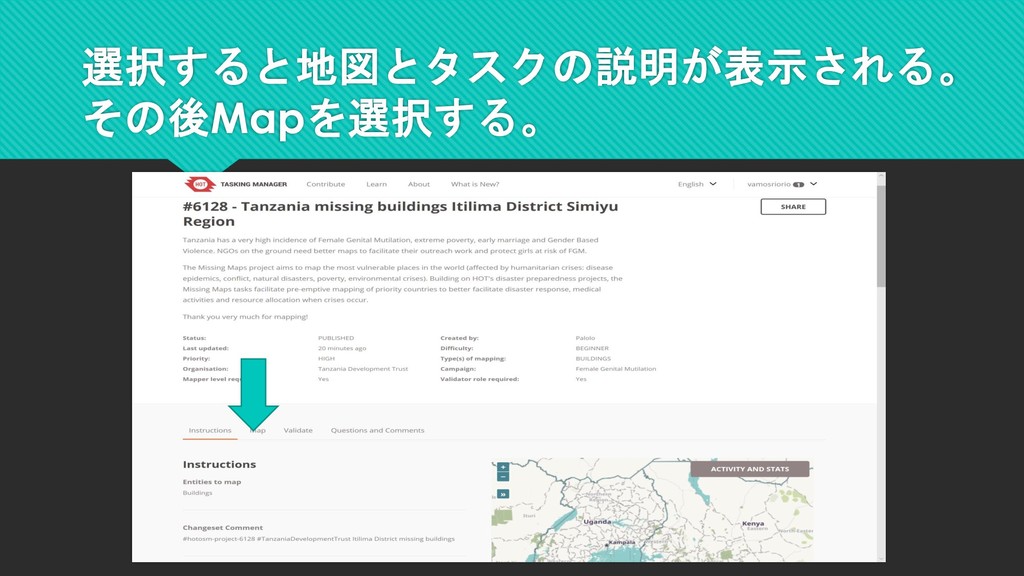Viewport: 1024px width, 576px height.
Task: Click the Kampala label on the map
Action: pos(621,543)
